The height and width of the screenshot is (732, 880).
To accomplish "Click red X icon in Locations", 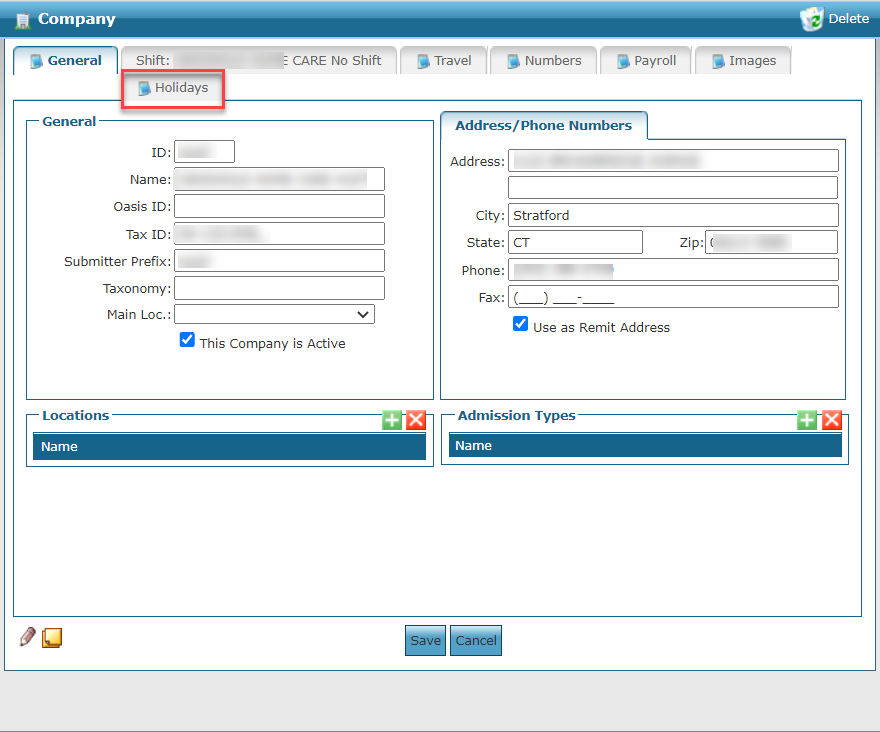I will tap(416, 420).
